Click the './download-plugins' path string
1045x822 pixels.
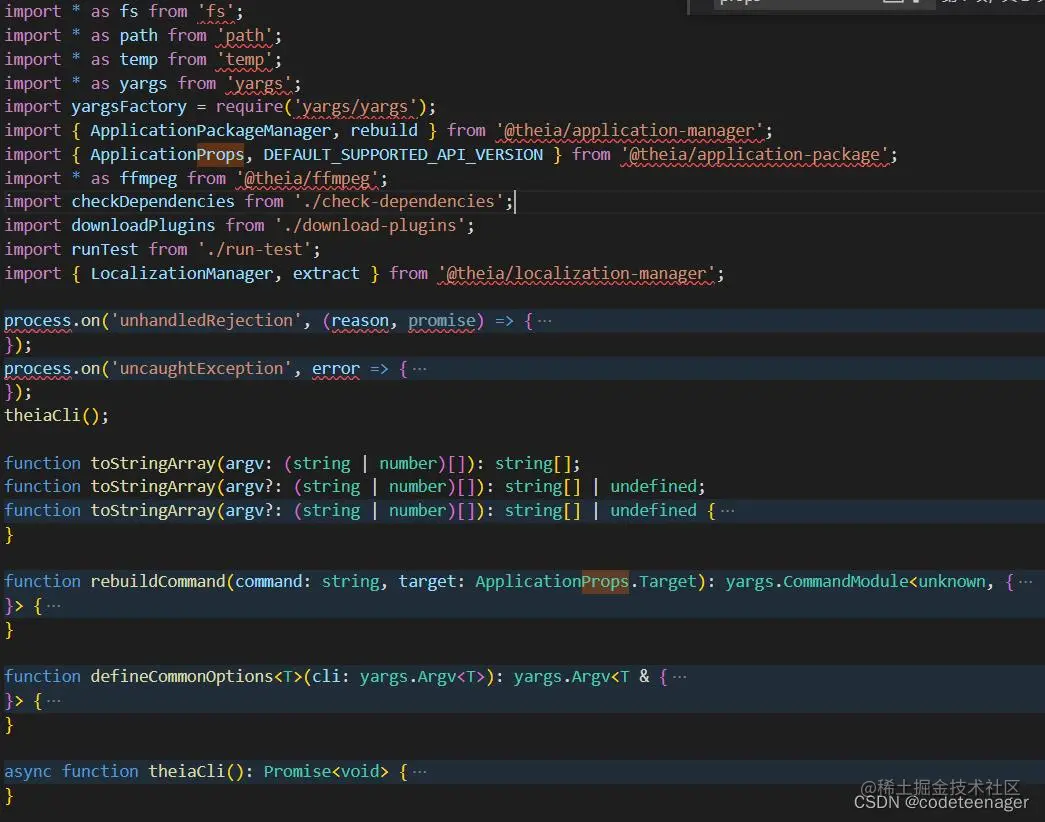click(370, 225)
